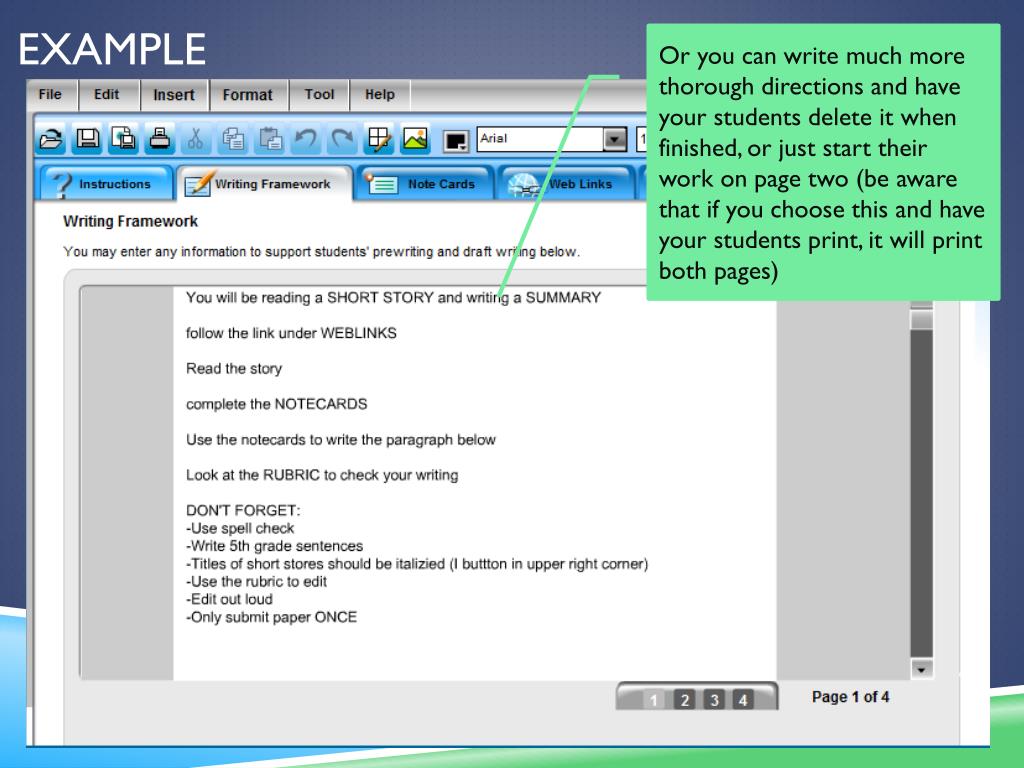The width and height of the screenshot is (1024, 768).
Task: Click the Print icon
Action: (x=160, y=138)
